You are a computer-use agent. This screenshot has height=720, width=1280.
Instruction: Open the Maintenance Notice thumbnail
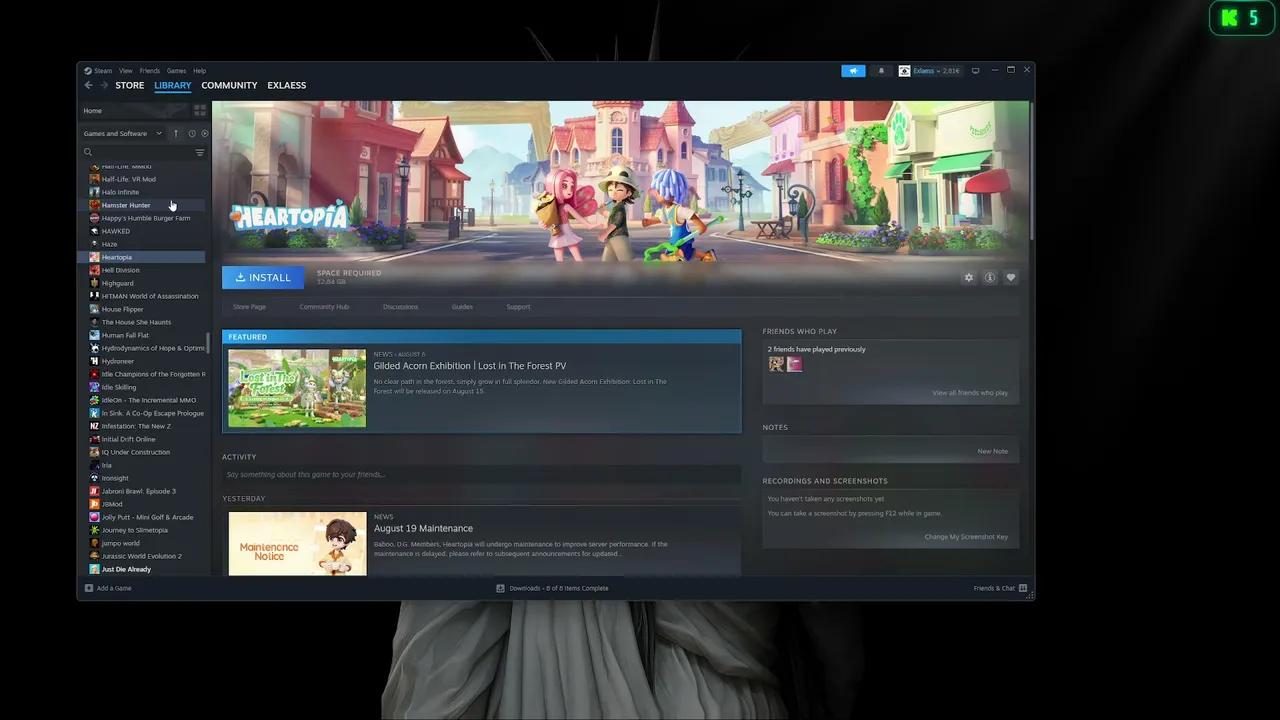[x=297, y=544]
